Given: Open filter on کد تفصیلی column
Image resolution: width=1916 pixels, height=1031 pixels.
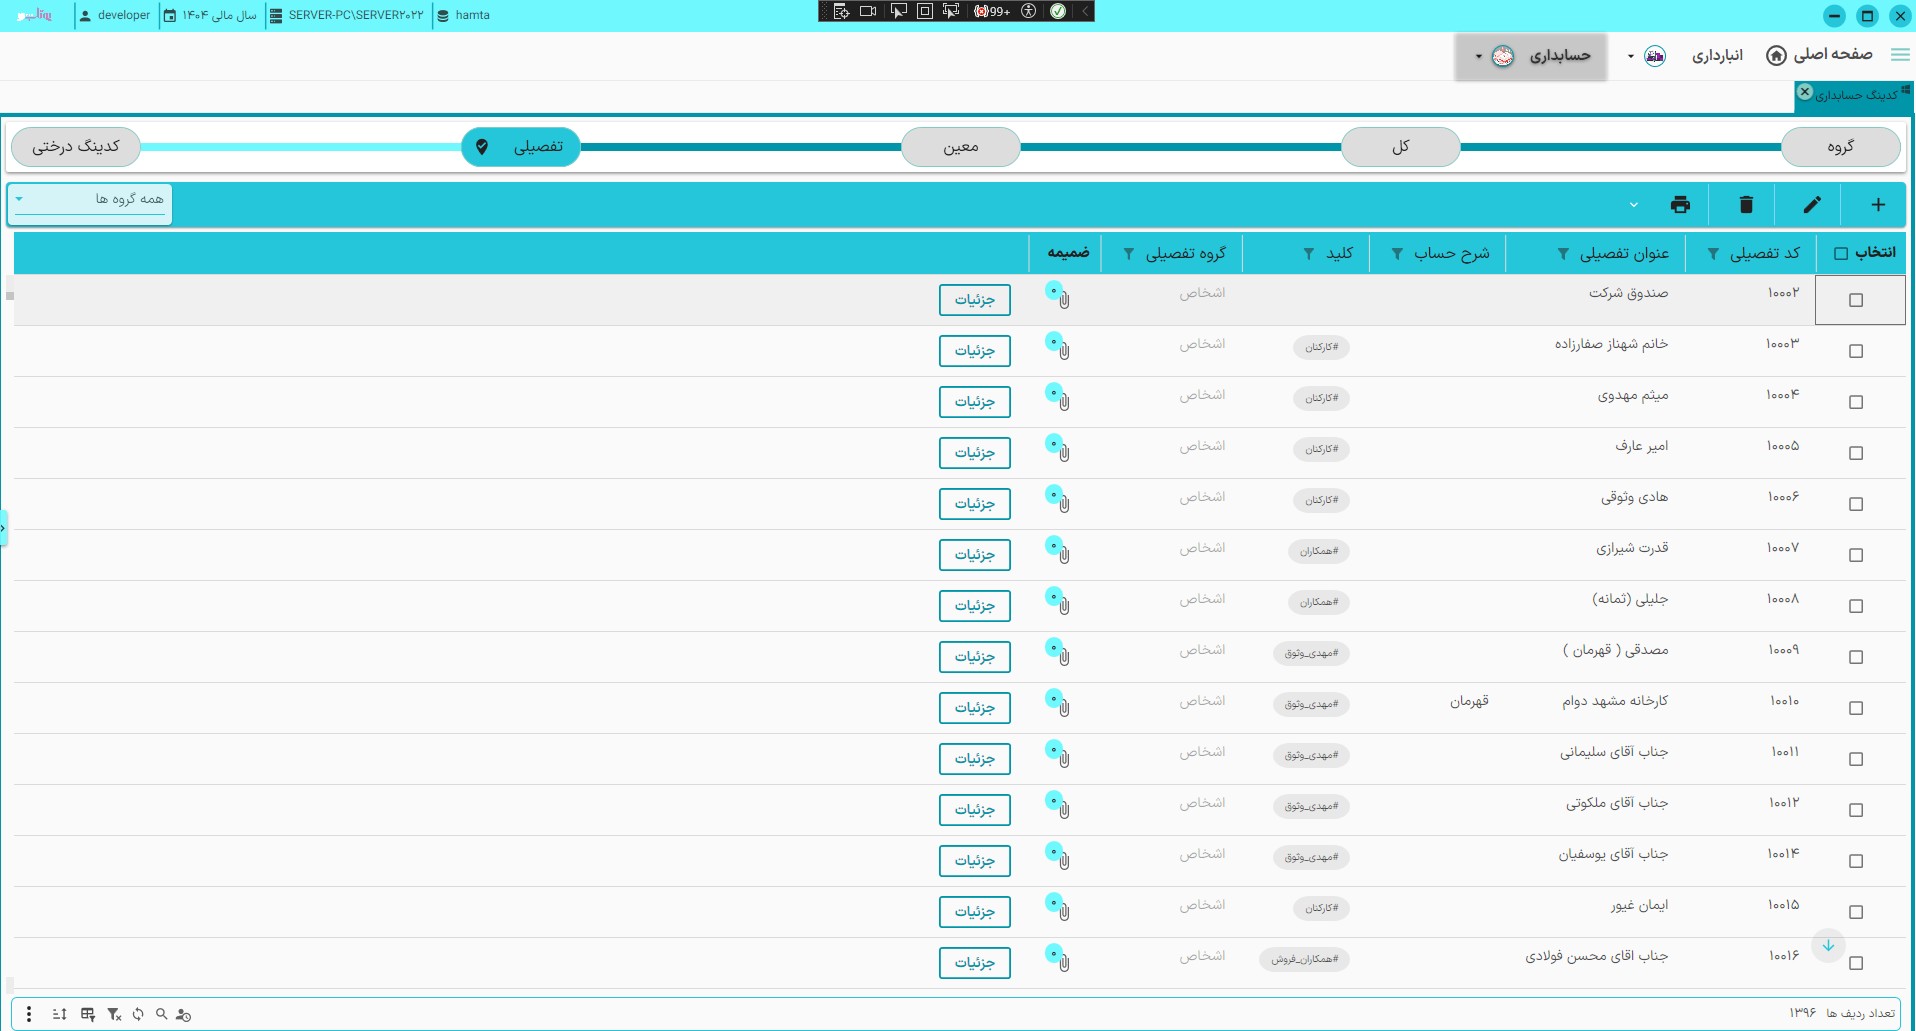Looking at the screenshot, I should click(1713, 254).
